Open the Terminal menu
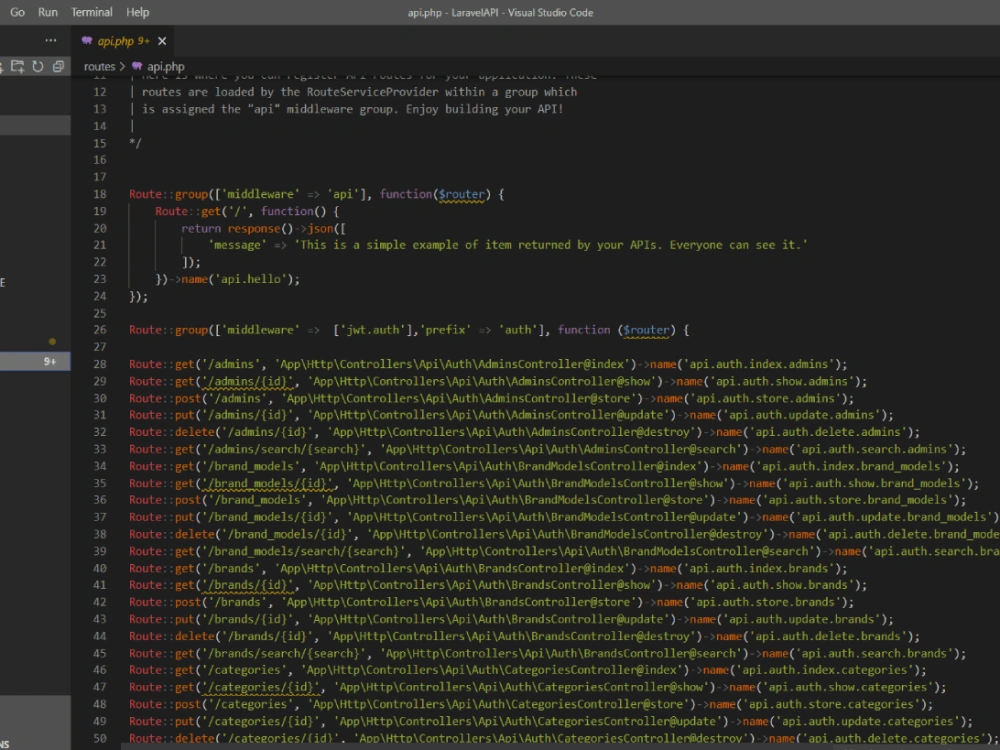1000x750 pixels. (x=91, y=12)
